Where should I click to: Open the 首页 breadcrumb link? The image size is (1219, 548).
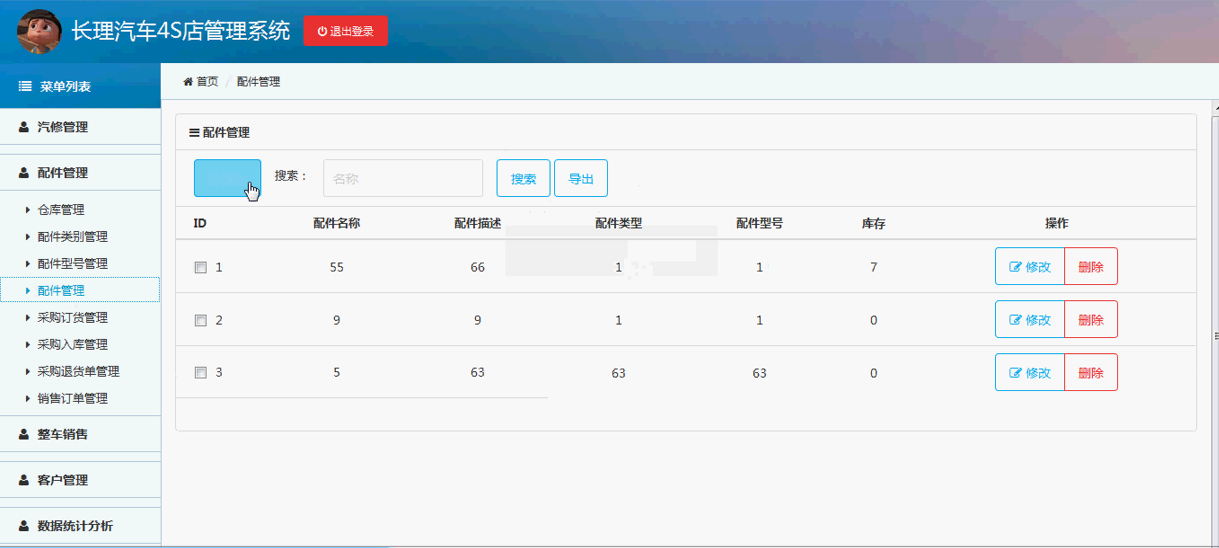(207, 82)
